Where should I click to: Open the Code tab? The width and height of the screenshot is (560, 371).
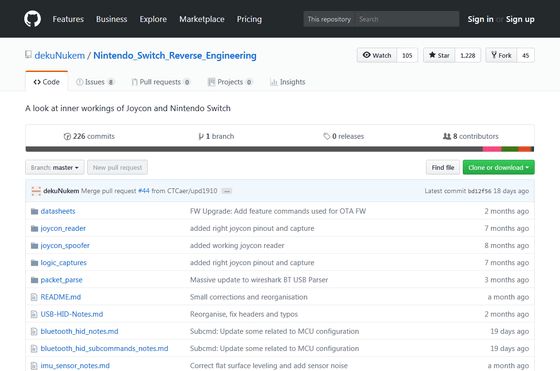click(x=46, y=82)
